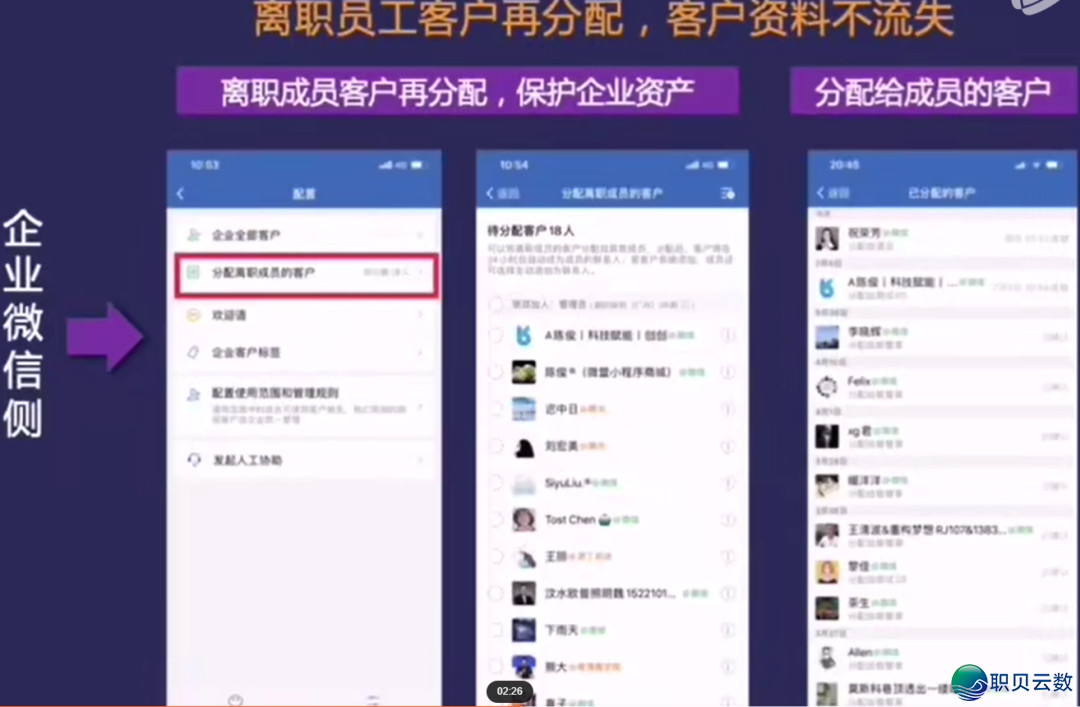1080x707 pixels.
Task: Select the checkbox next to A陈俊 customer
Action: pos(495,335)
